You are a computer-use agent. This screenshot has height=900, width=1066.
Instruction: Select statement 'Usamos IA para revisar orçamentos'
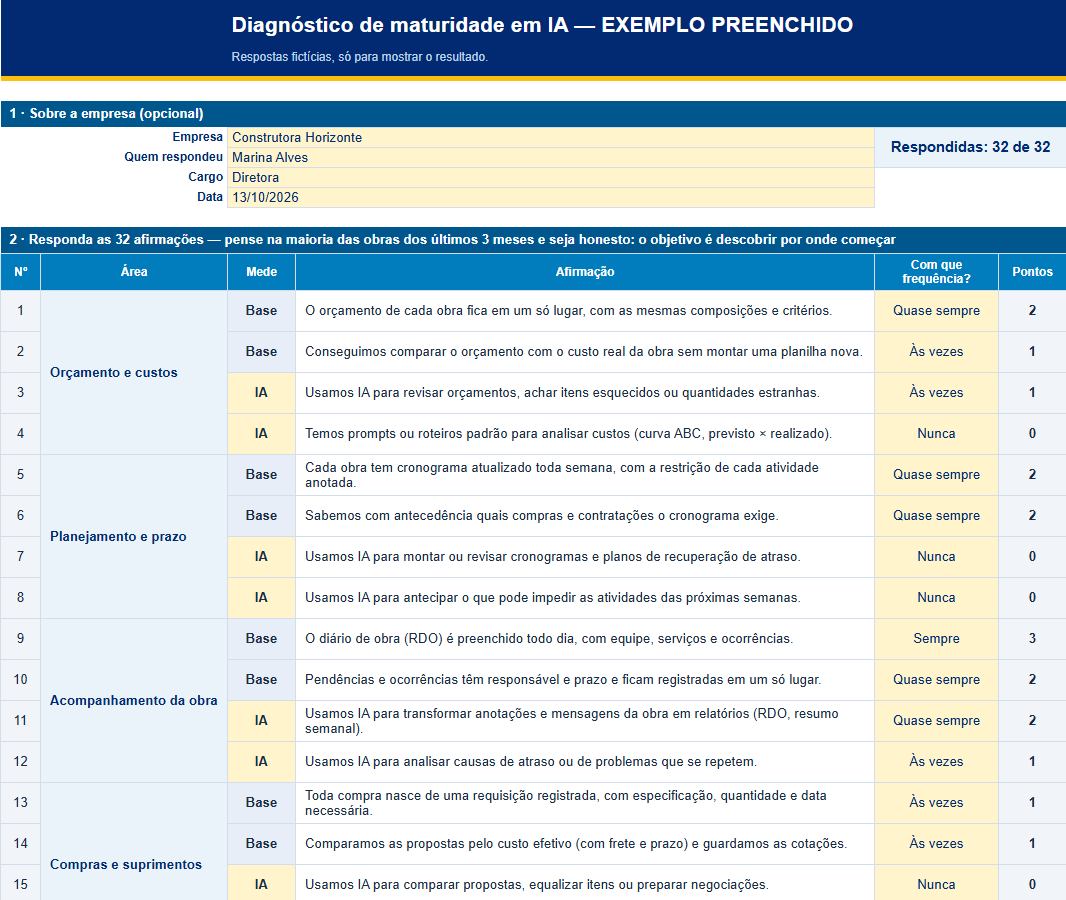point(585,392)
